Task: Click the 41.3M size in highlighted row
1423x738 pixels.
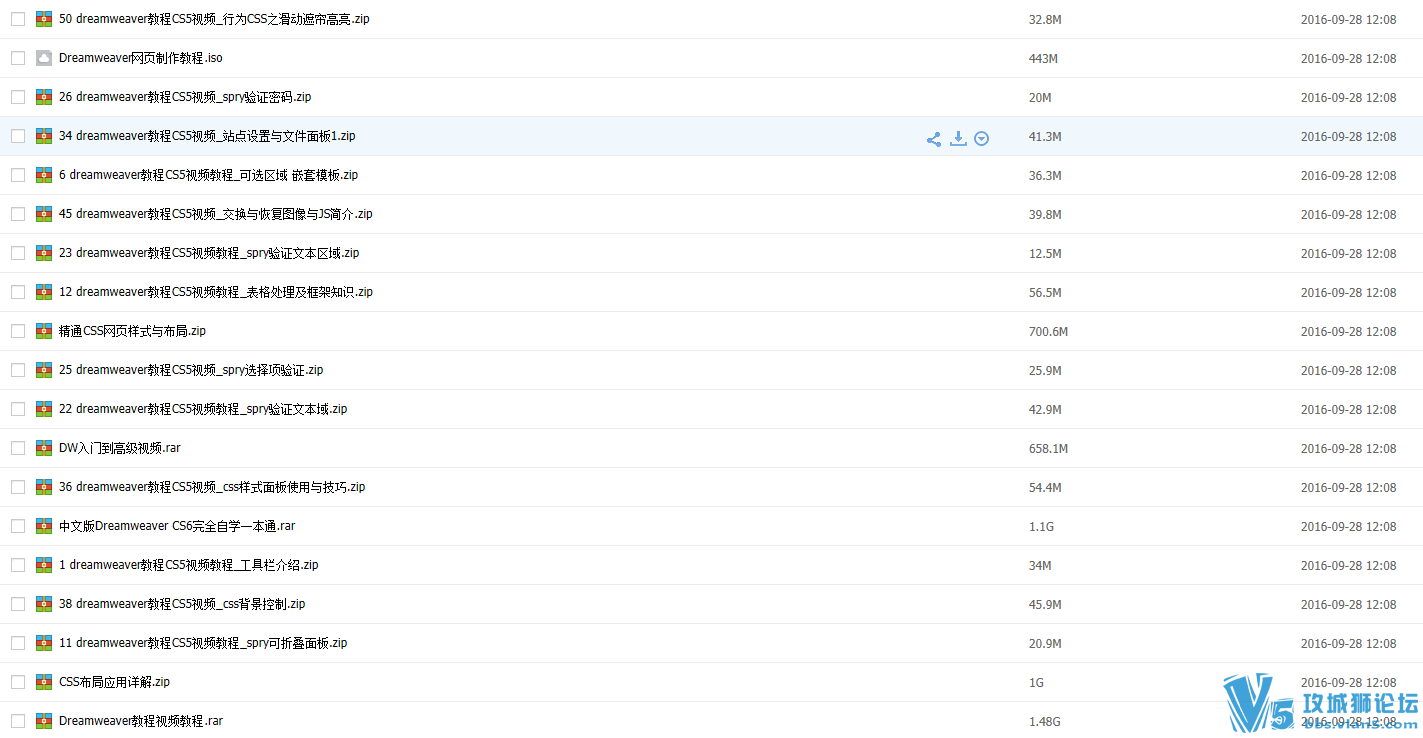Action: coord(1045,137)
